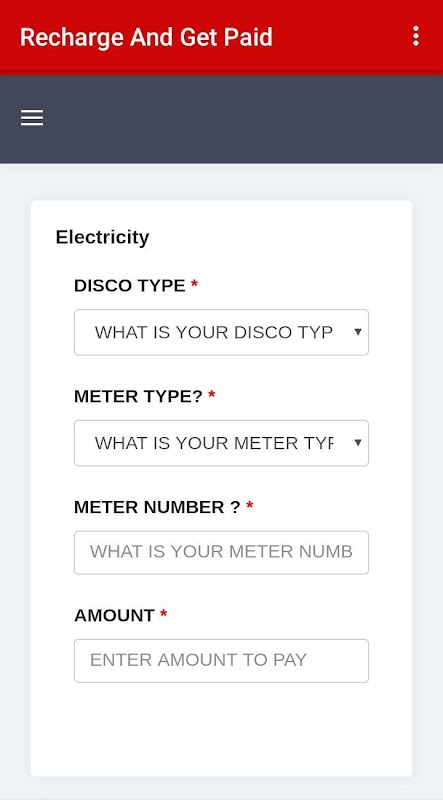Focus the meter number input field
The image size is (443, 800).
(221, 553)
